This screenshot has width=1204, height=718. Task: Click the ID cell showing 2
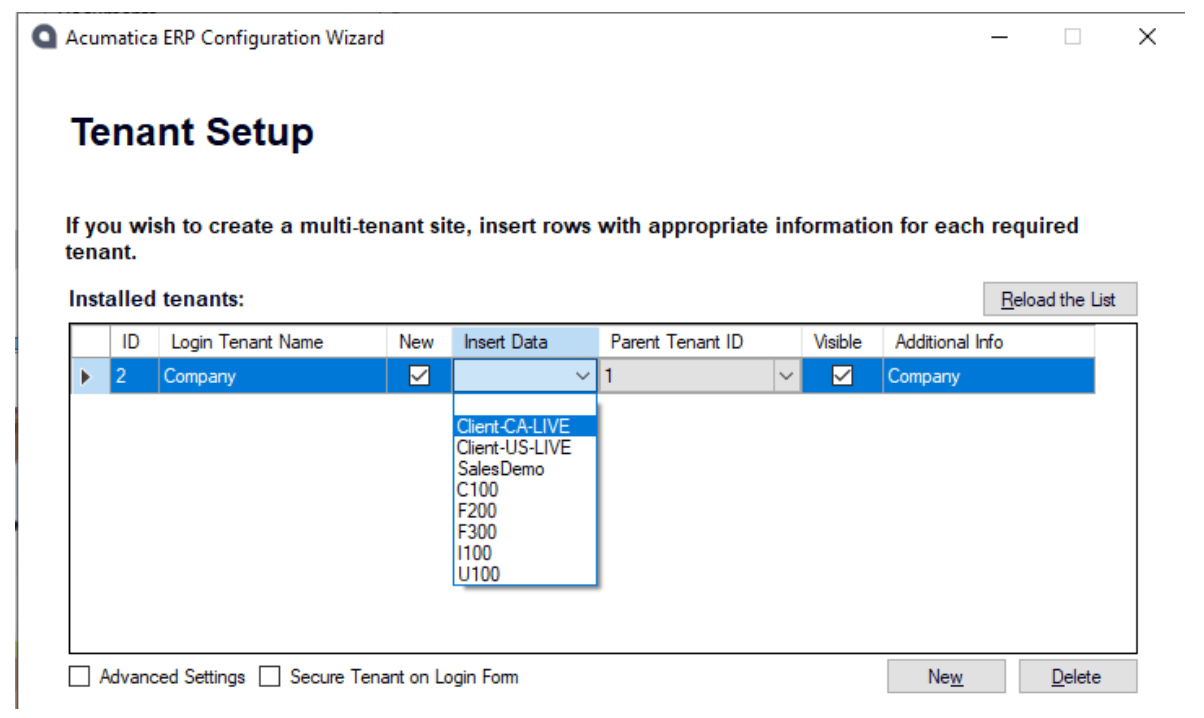[134, 376]
